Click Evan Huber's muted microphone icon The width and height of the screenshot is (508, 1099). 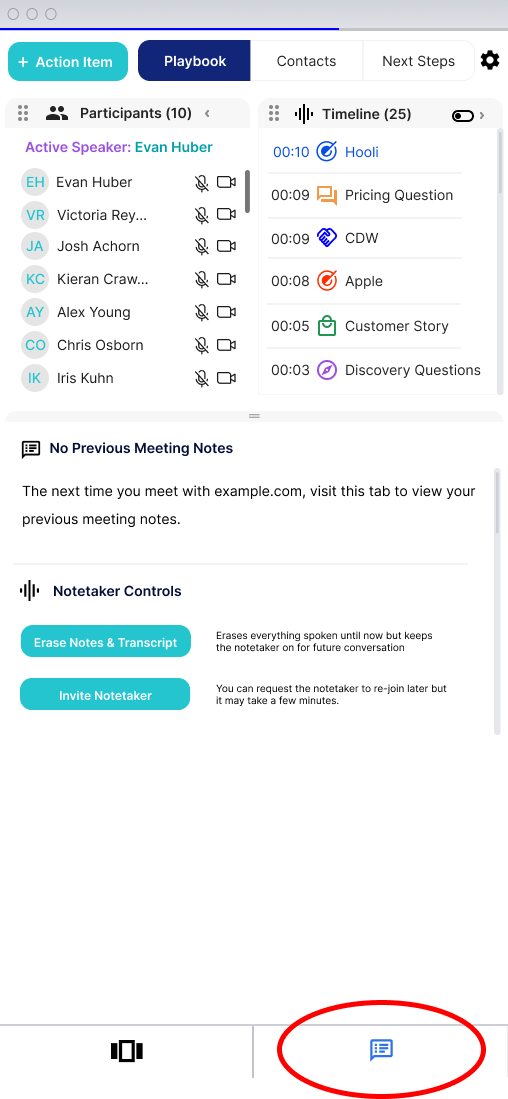202,183
